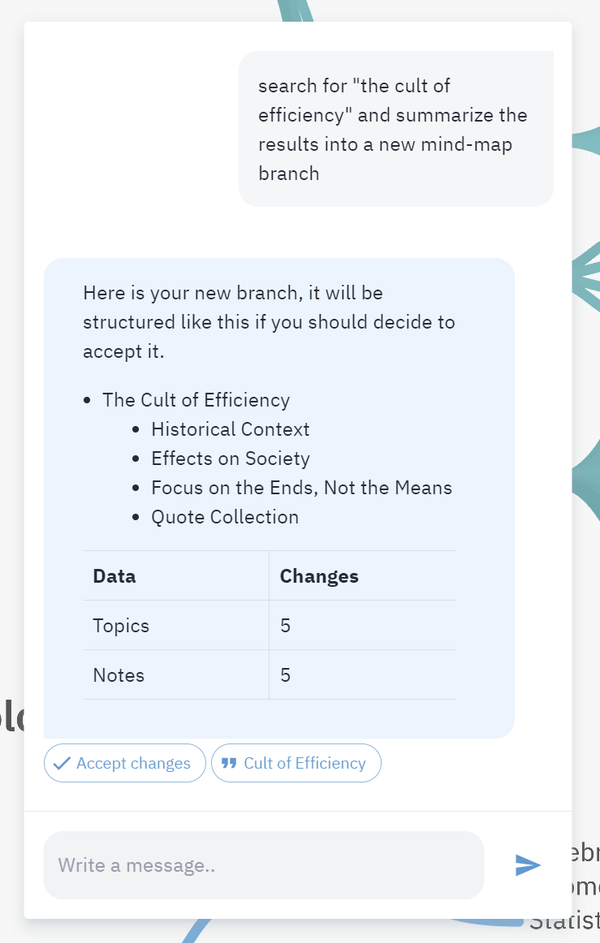
Task: Click the user message about cult of efficiency
Action: click(393, 129)
